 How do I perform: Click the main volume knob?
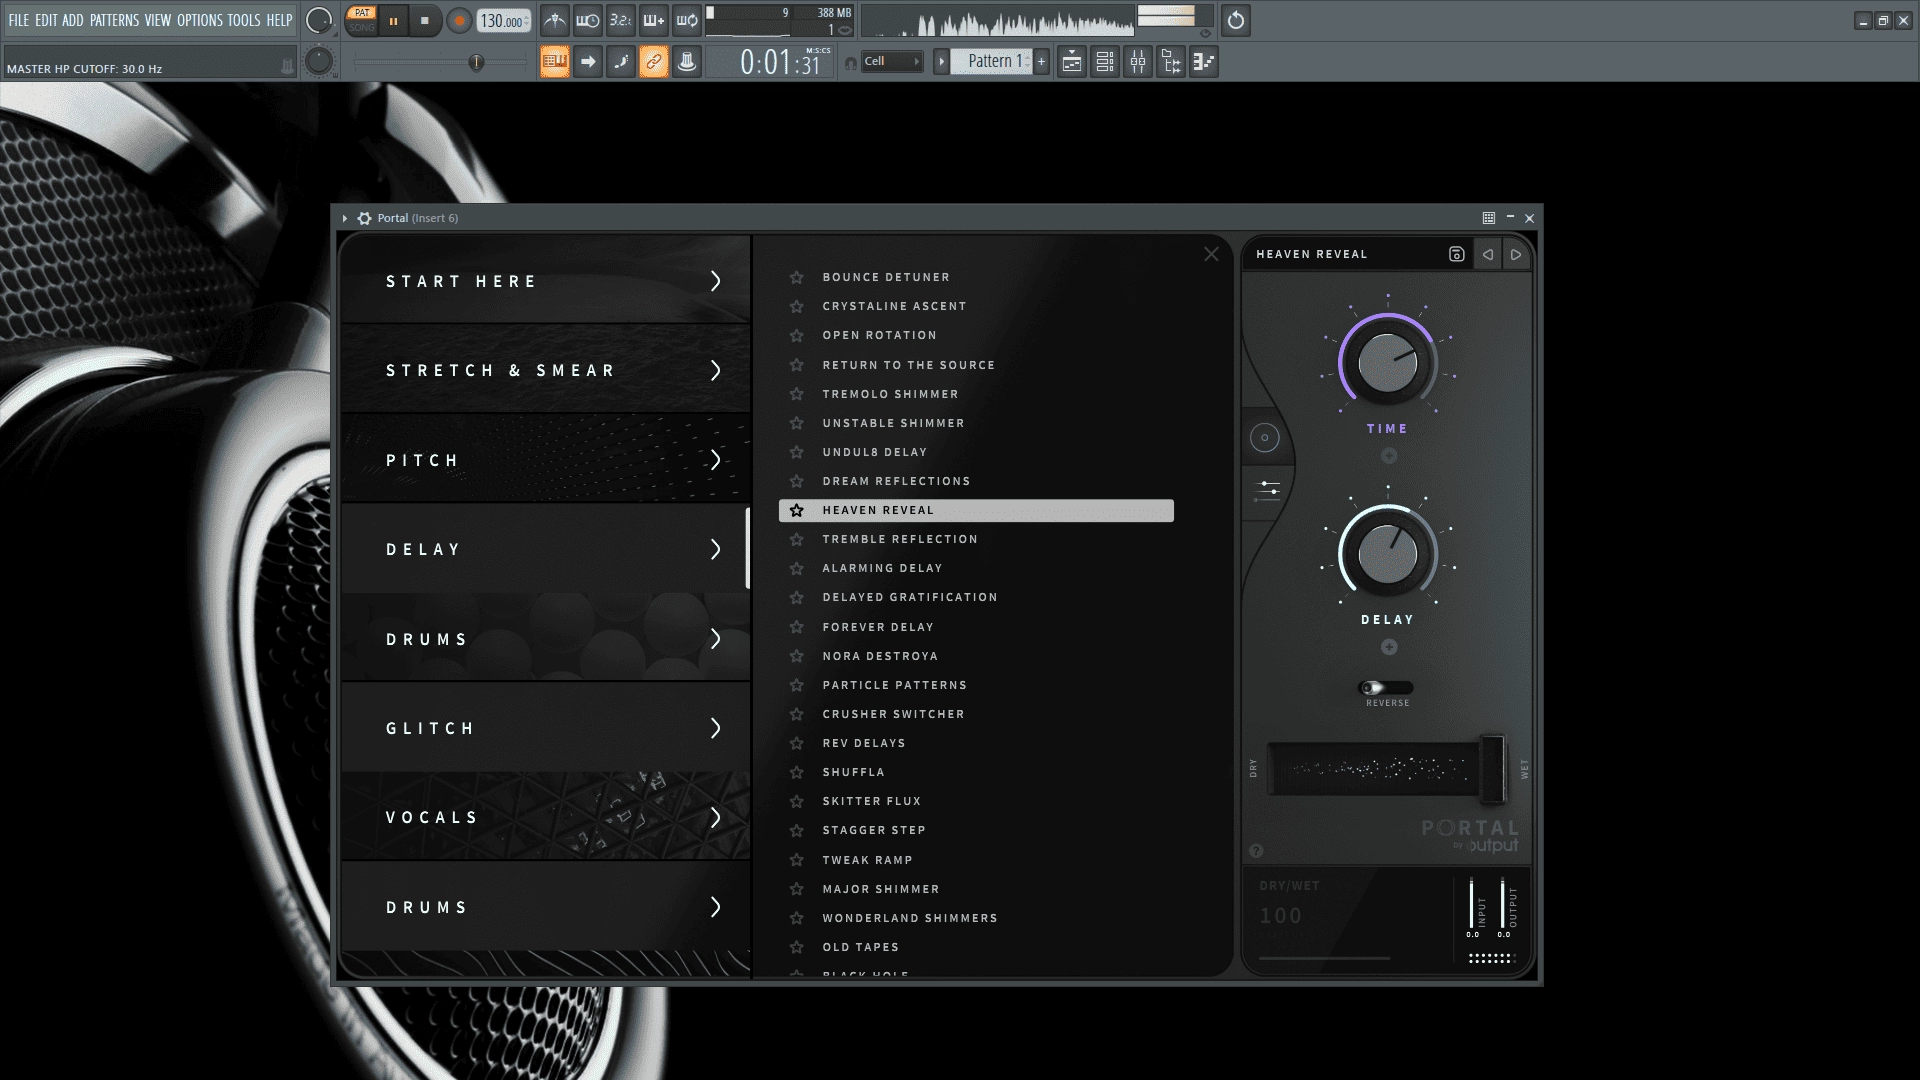pyautogui.click(x=318, y=21)
